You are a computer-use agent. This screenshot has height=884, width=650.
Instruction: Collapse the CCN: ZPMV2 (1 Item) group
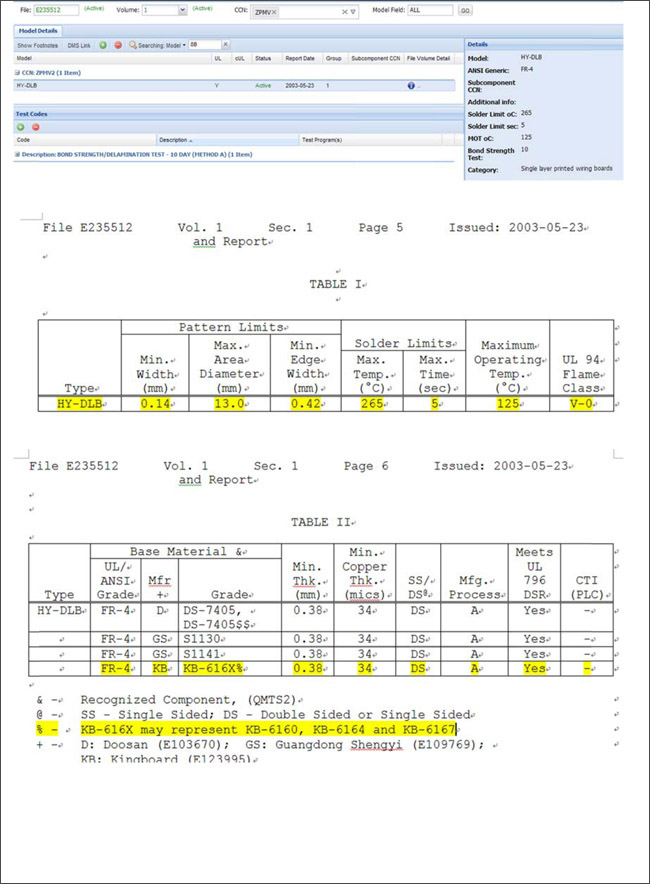(17, 73)
